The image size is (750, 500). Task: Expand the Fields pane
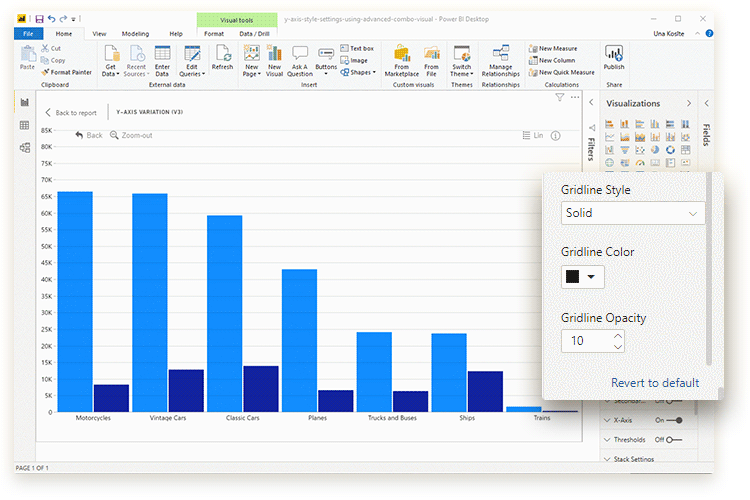(x=706, y=103)
